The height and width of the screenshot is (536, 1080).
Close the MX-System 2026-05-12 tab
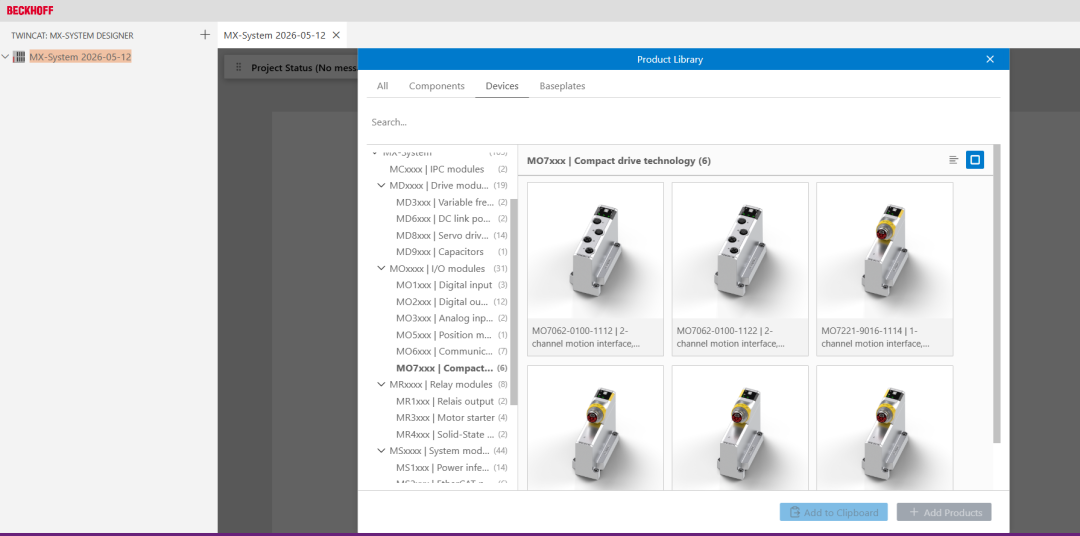336,35
